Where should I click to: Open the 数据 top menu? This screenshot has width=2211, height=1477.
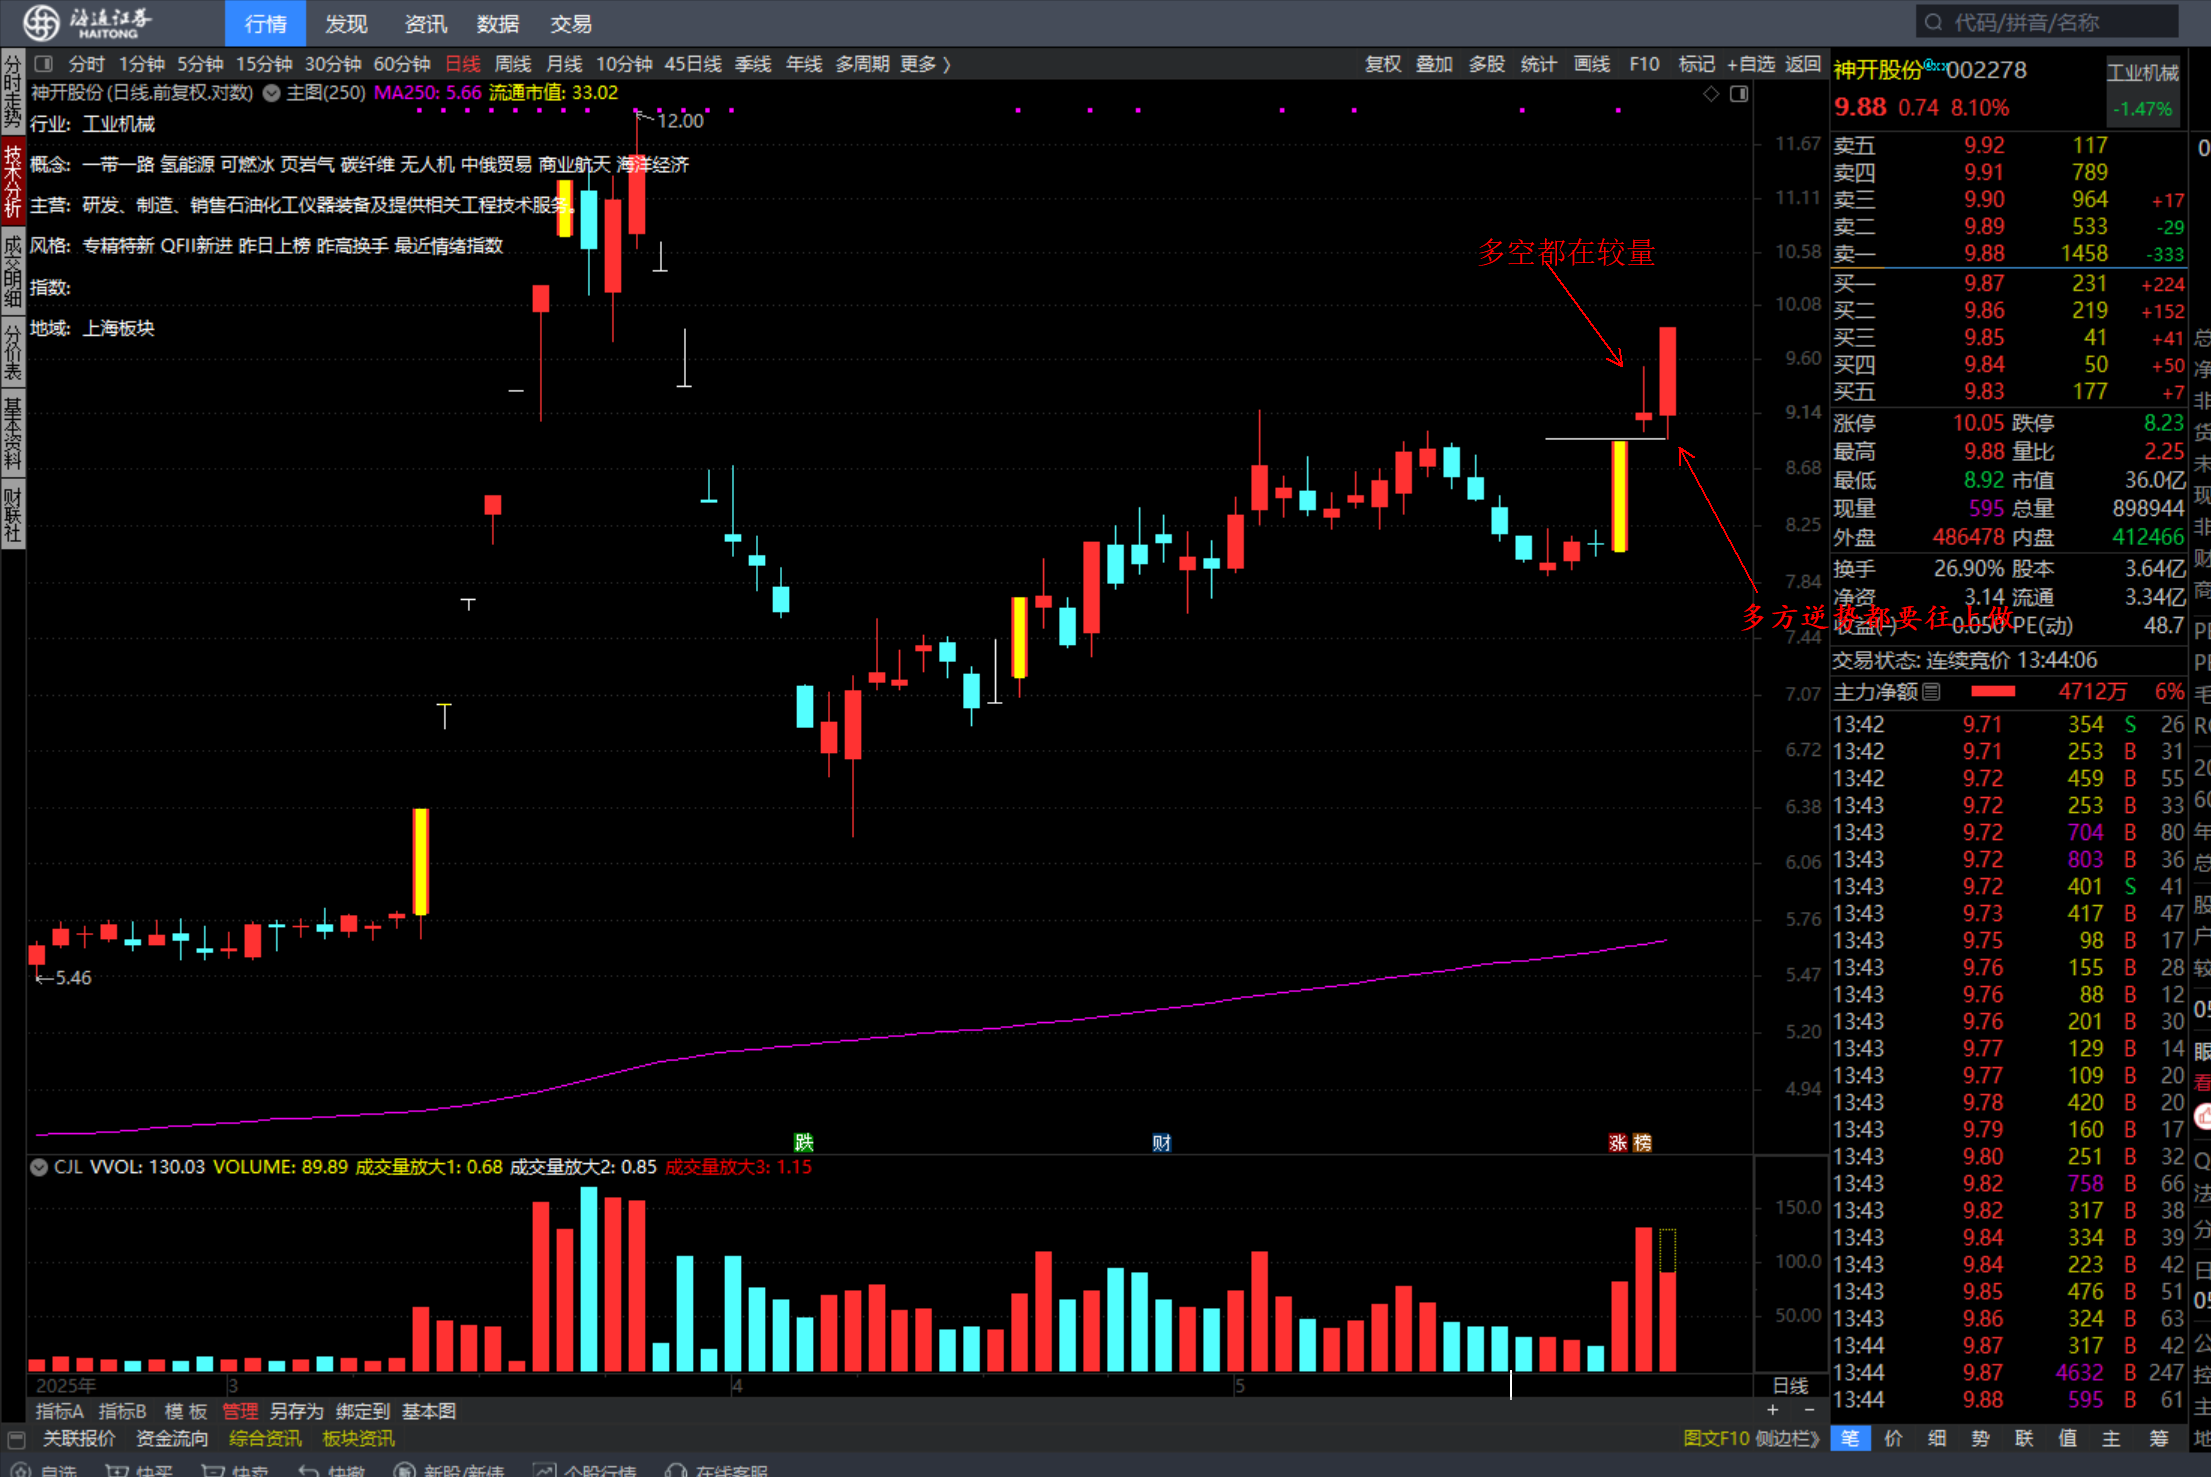(x=497, y=23)
